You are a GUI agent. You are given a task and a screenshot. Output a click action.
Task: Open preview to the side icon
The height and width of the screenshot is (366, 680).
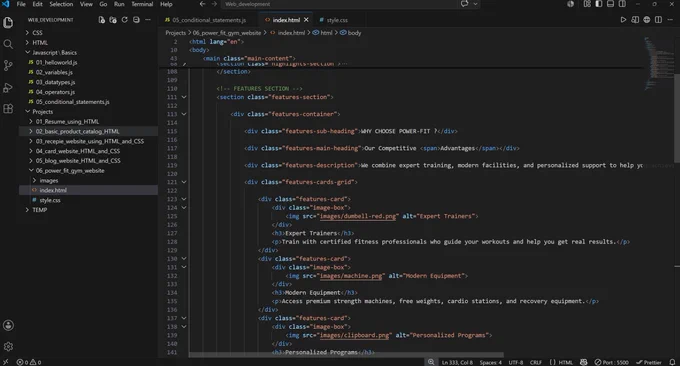pos(635,20)
